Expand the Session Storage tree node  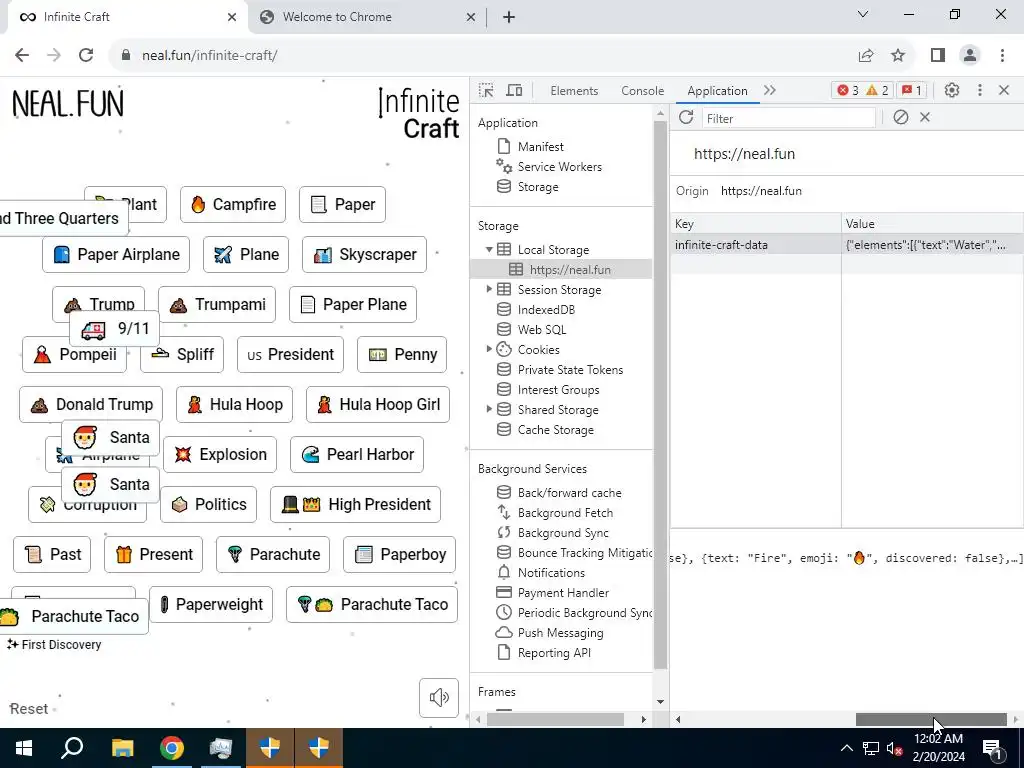[x=489, y=289]
